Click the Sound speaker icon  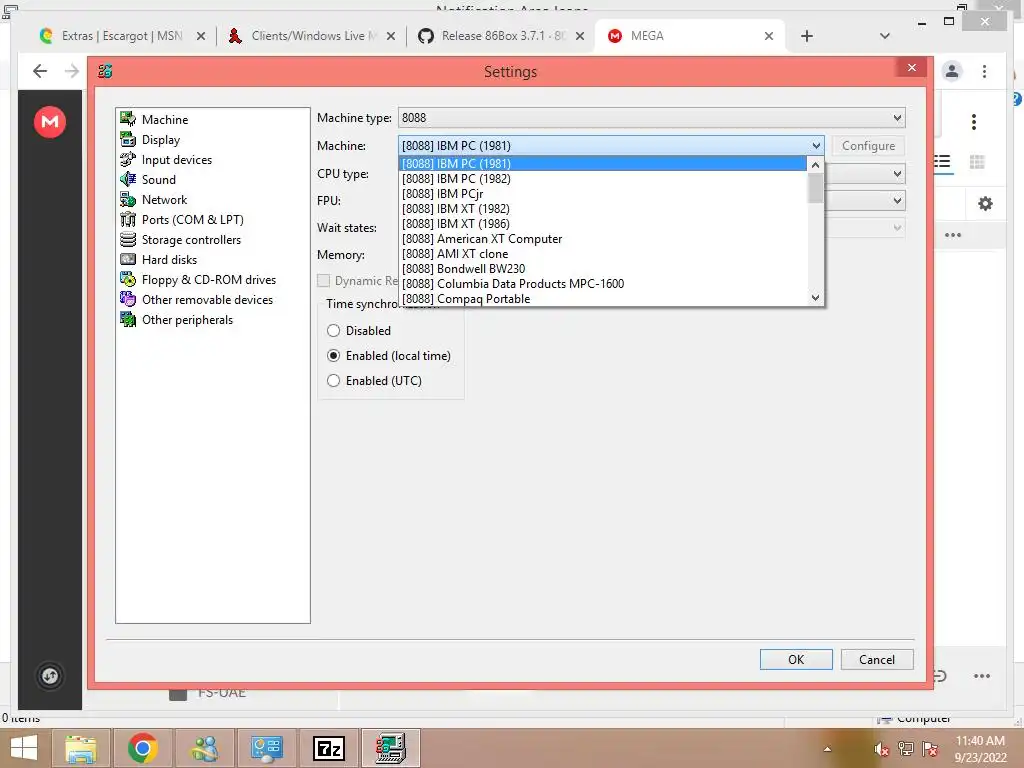[x=128, y=179]
